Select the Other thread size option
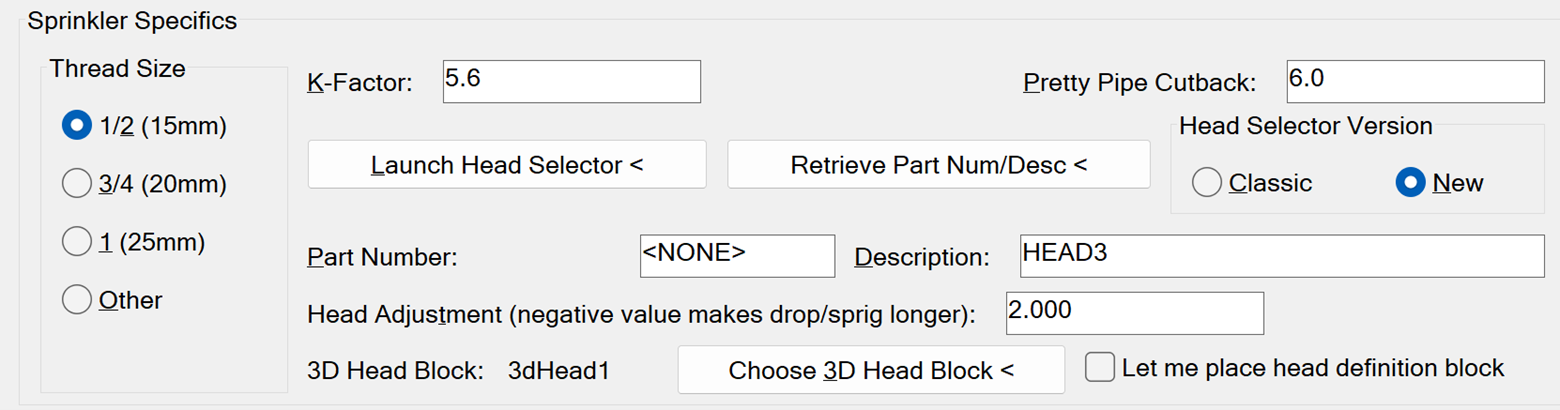The height and width of the screenshot is (410, 1560). pos(77,300)
